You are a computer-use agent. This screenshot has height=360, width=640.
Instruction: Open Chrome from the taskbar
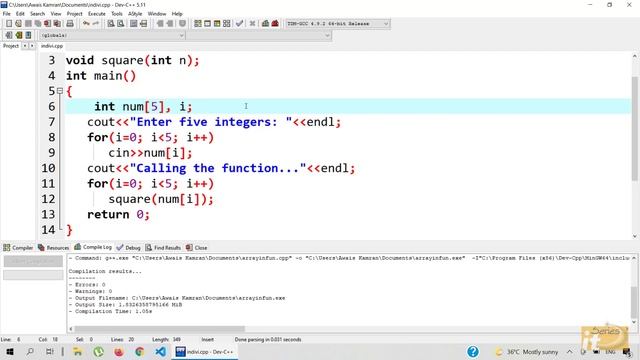(139, 351)
